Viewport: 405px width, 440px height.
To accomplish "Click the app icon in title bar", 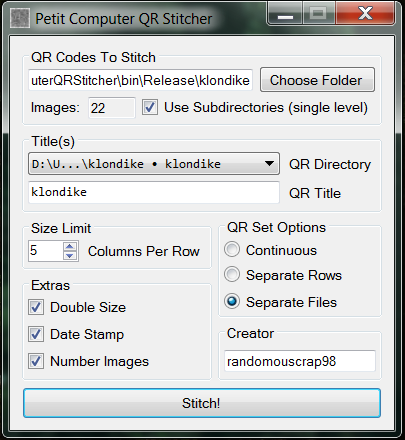I will [x=20, y=18].
